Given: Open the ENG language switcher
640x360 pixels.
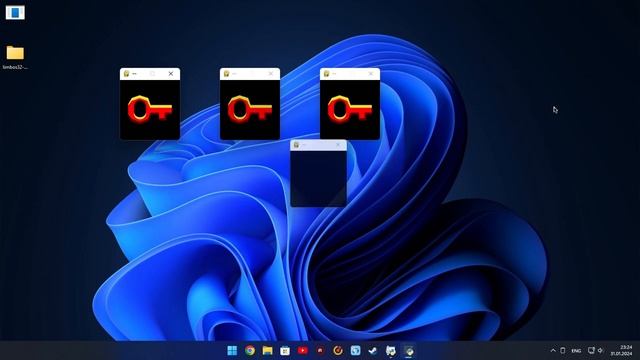Looking at the screenshot, I should (576, 351).
